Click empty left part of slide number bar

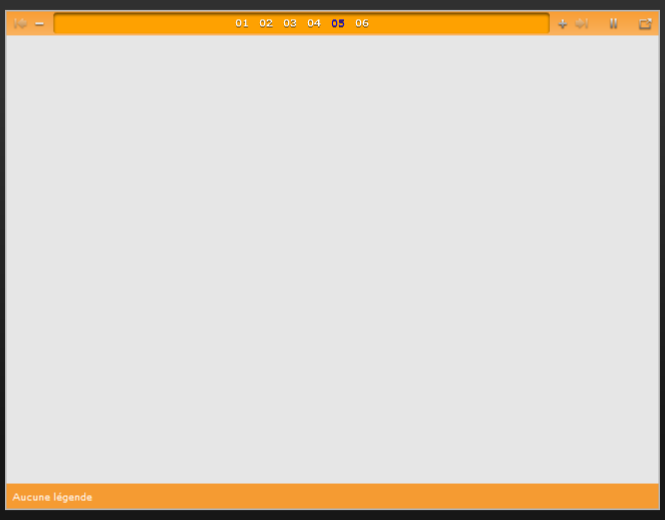pos(140,23)
